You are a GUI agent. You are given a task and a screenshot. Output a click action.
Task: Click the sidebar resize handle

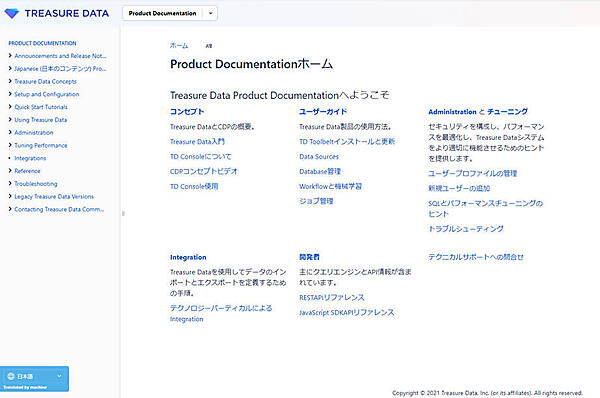click(123, 213)
